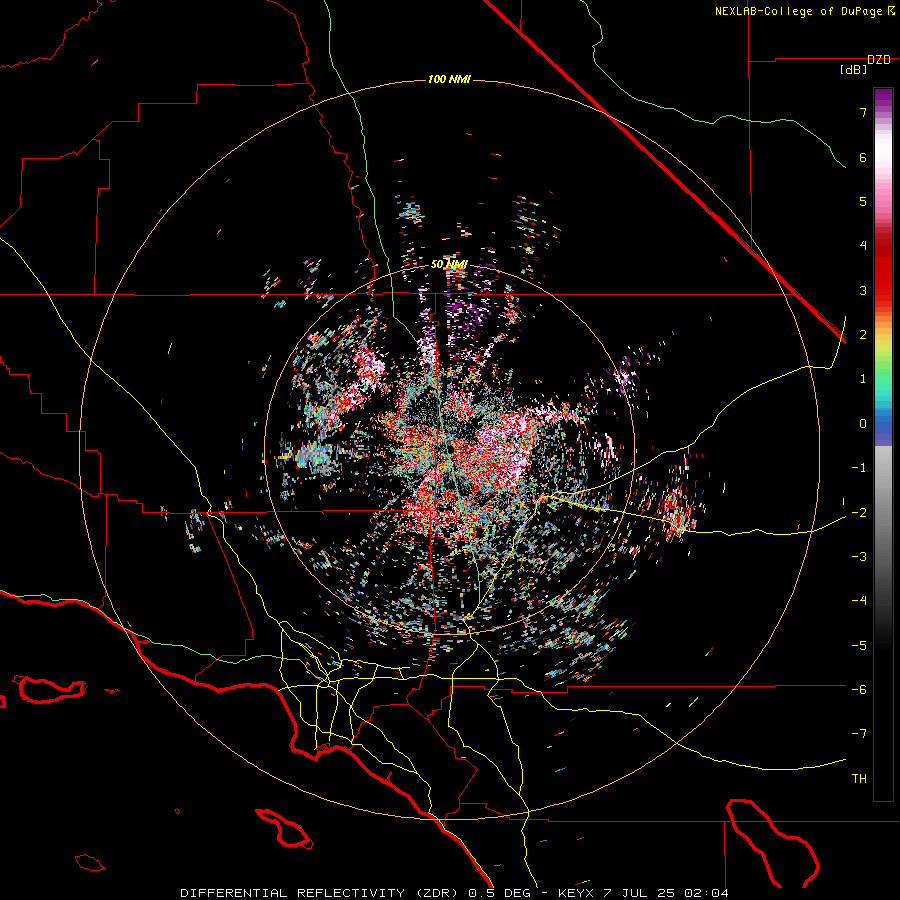
Task: Click the -7 value on the color scale
Action: click(859, 734)
